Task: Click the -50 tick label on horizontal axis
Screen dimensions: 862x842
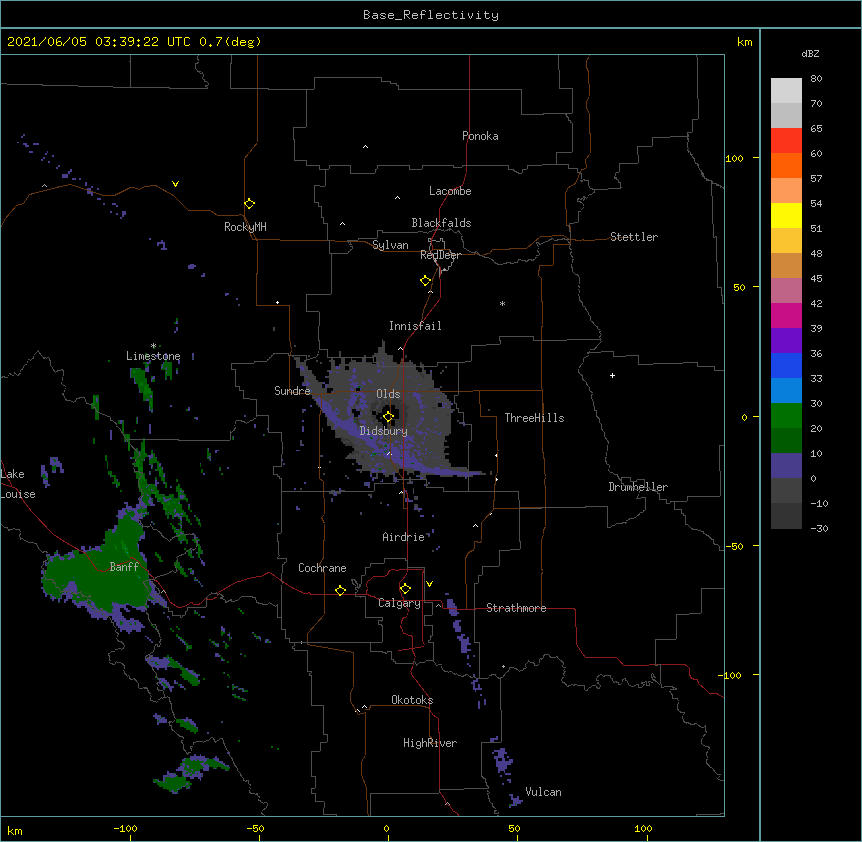Action: pos(255,828)
